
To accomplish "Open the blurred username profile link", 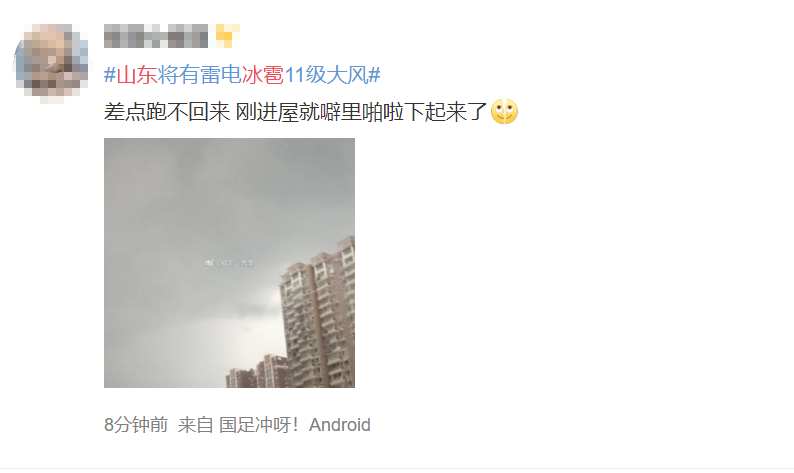I will click(156, 36).
